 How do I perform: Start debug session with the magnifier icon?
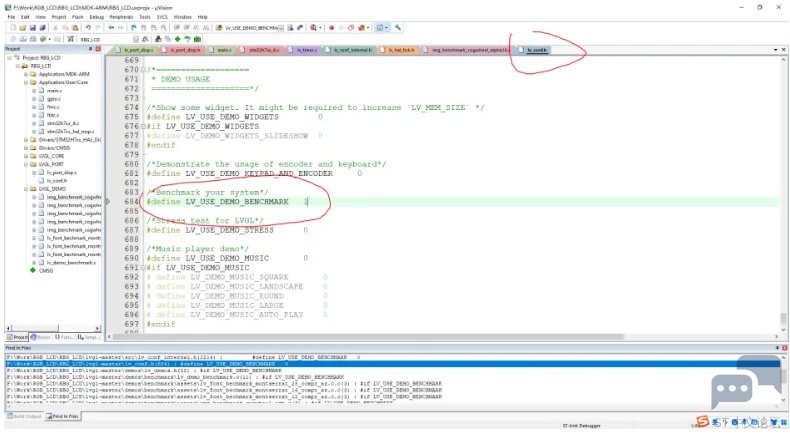[x=312, y=28]
